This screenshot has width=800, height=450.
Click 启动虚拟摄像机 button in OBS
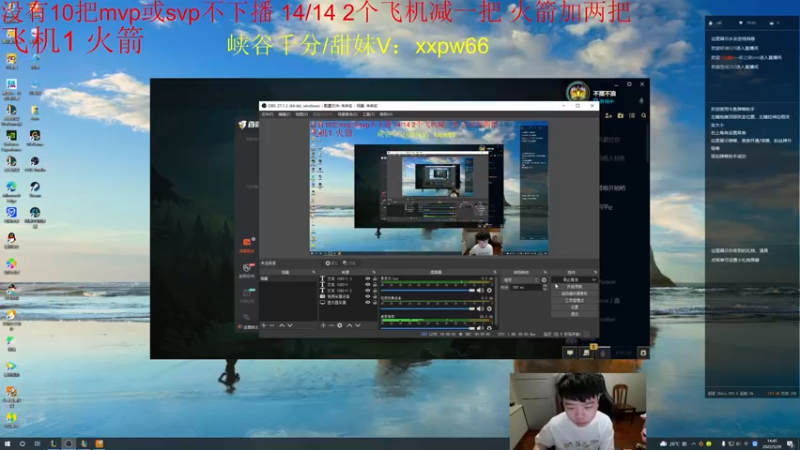point(574,293)
